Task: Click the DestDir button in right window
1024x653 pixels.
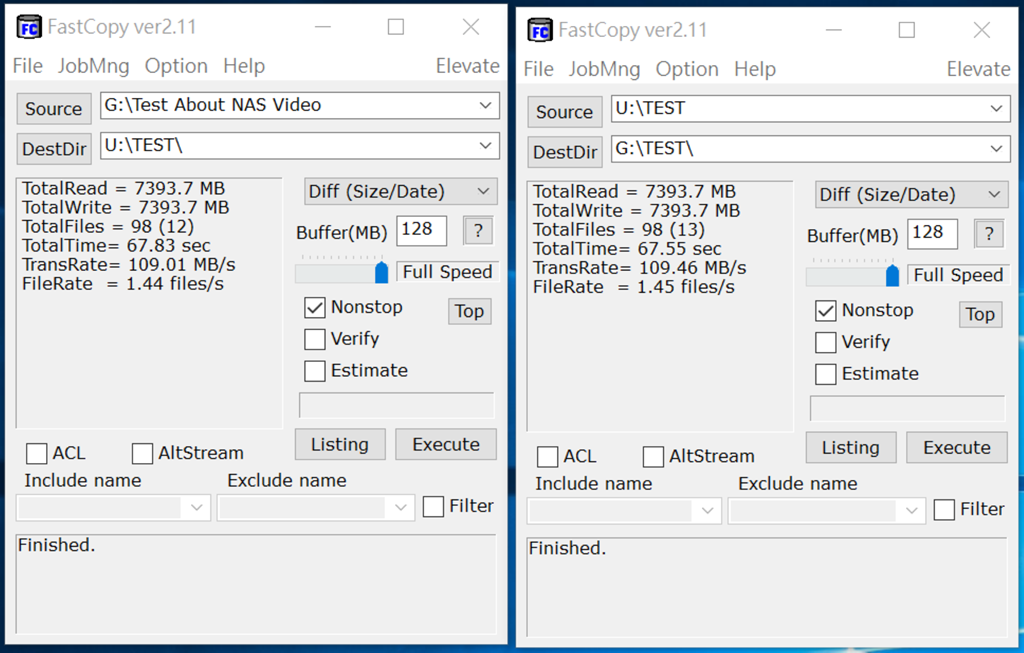Action: tap(564, 153)
